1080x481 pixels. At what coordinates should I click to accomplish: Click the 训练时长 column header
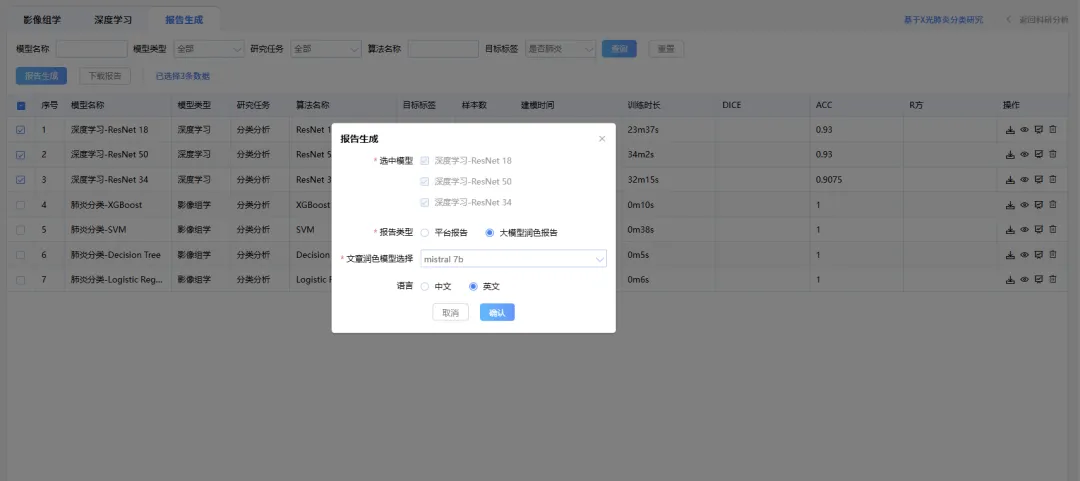[x=644, y=105]
